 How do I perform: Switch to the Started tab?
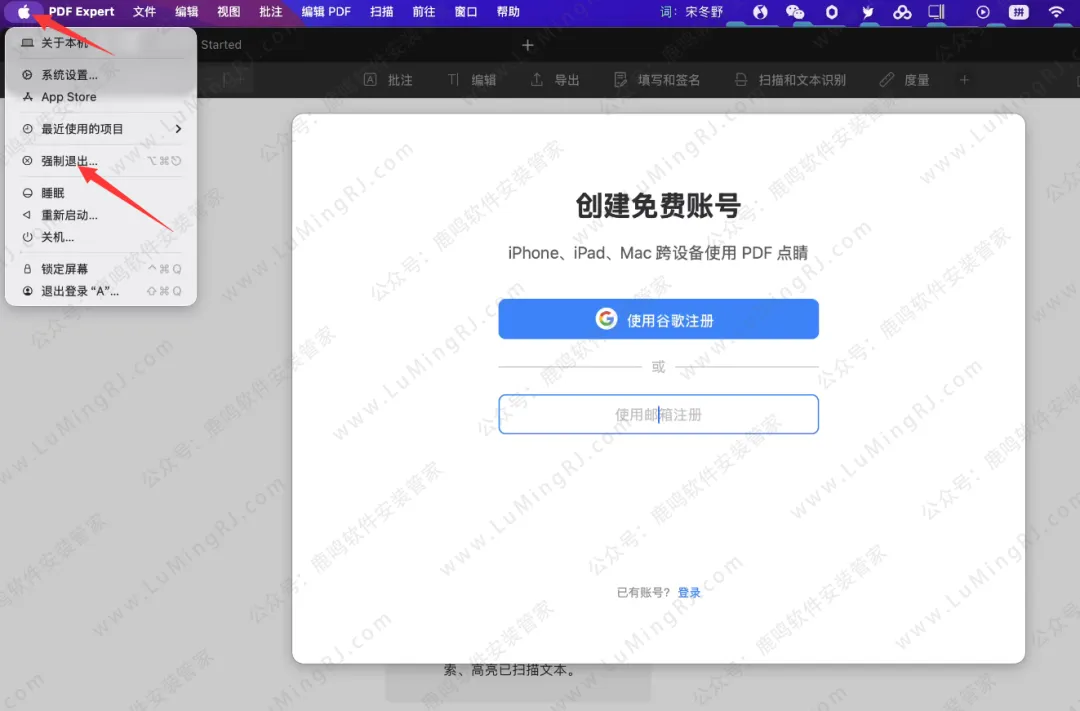point(220,44)
